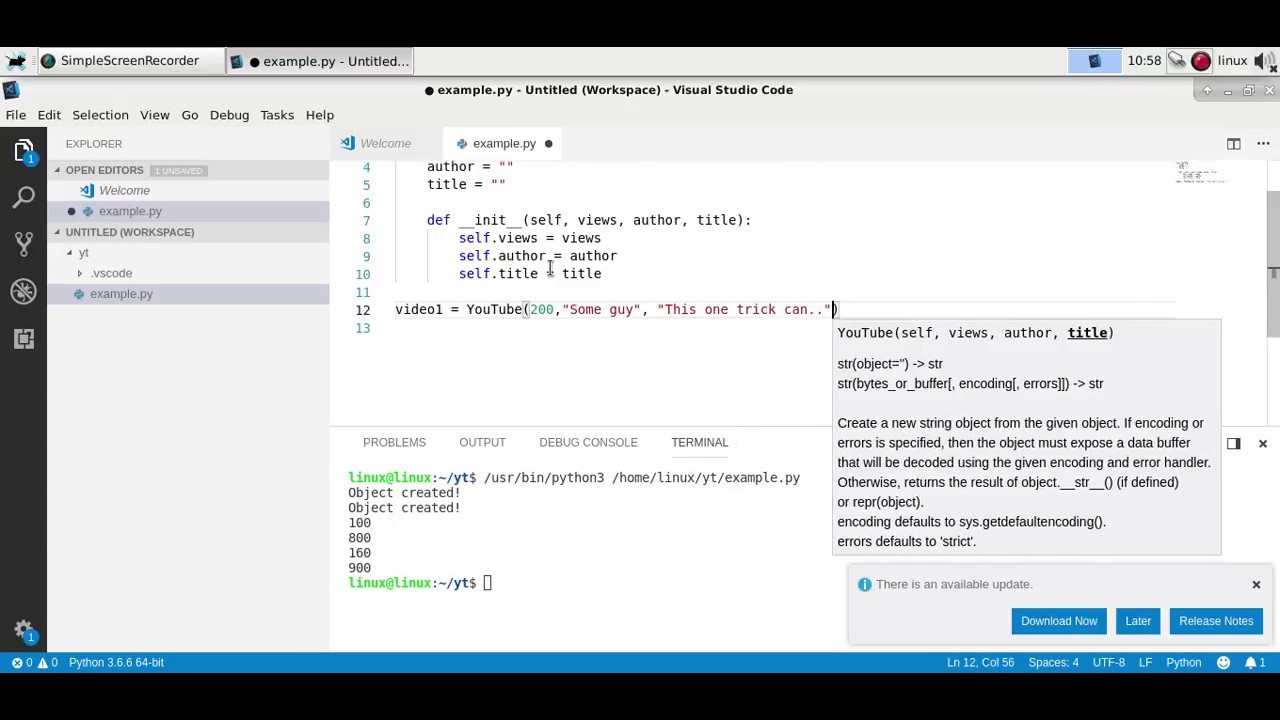The width and height of the screenshot is (1280, 720).
Task: Open the Explorer view in activity bar
Action: [x=23, y=150]
